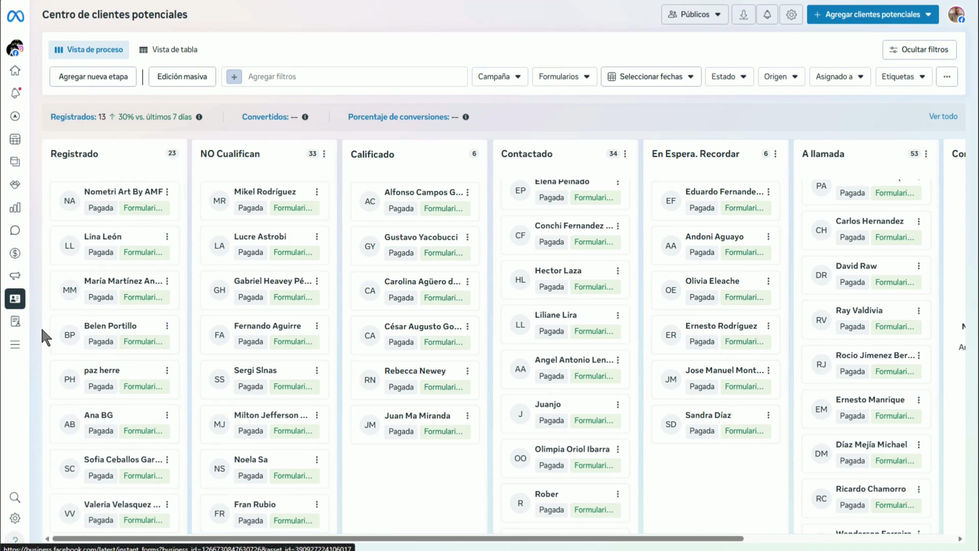
Task: Open the Estado filter dropdown
Action: point(729,77)
